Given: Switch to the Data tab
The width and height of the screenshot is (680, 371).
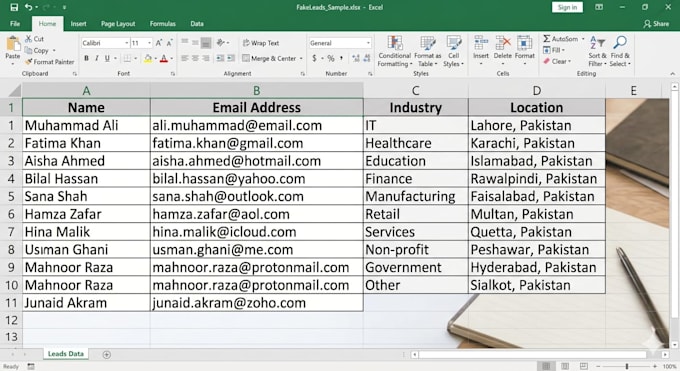Looking at the screenshot, I should 197,23.
